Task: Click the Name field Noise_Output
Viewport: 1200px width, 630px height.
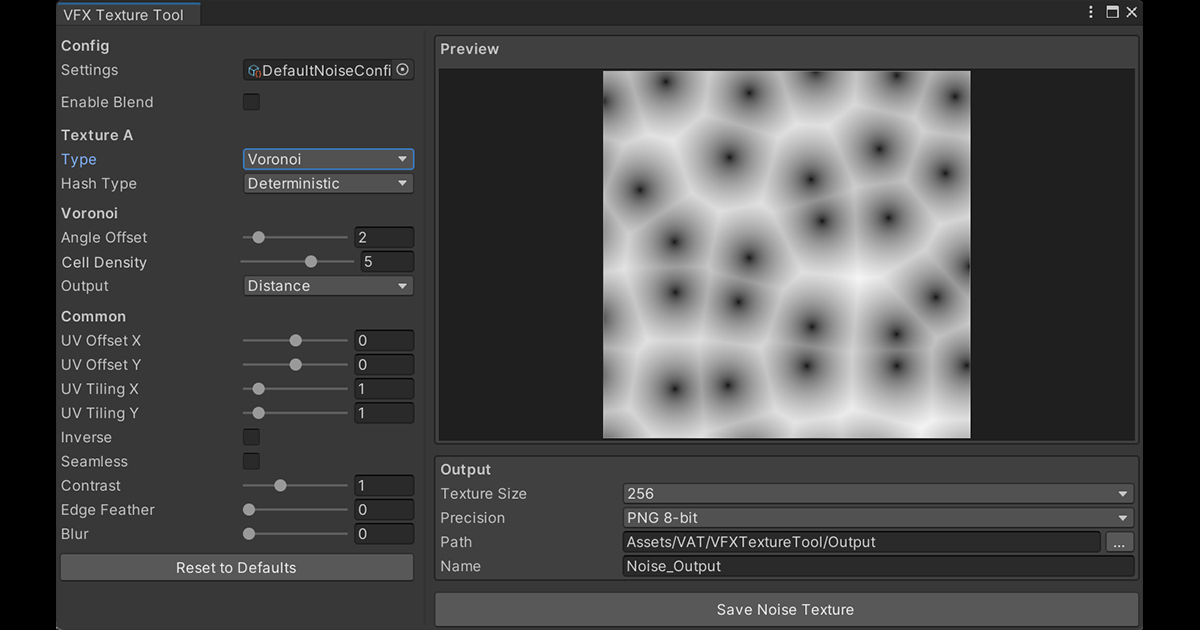Action: 878,566
